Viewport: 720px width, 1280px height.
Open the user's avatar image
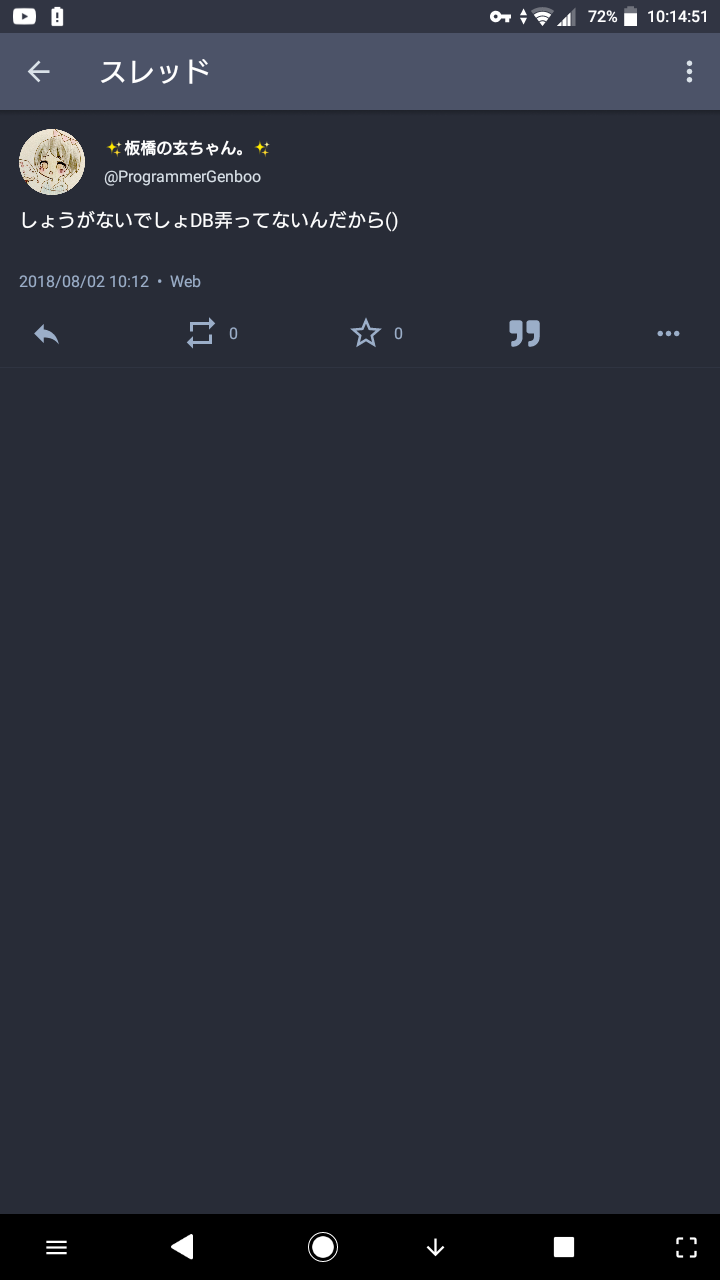pos(52,162)
